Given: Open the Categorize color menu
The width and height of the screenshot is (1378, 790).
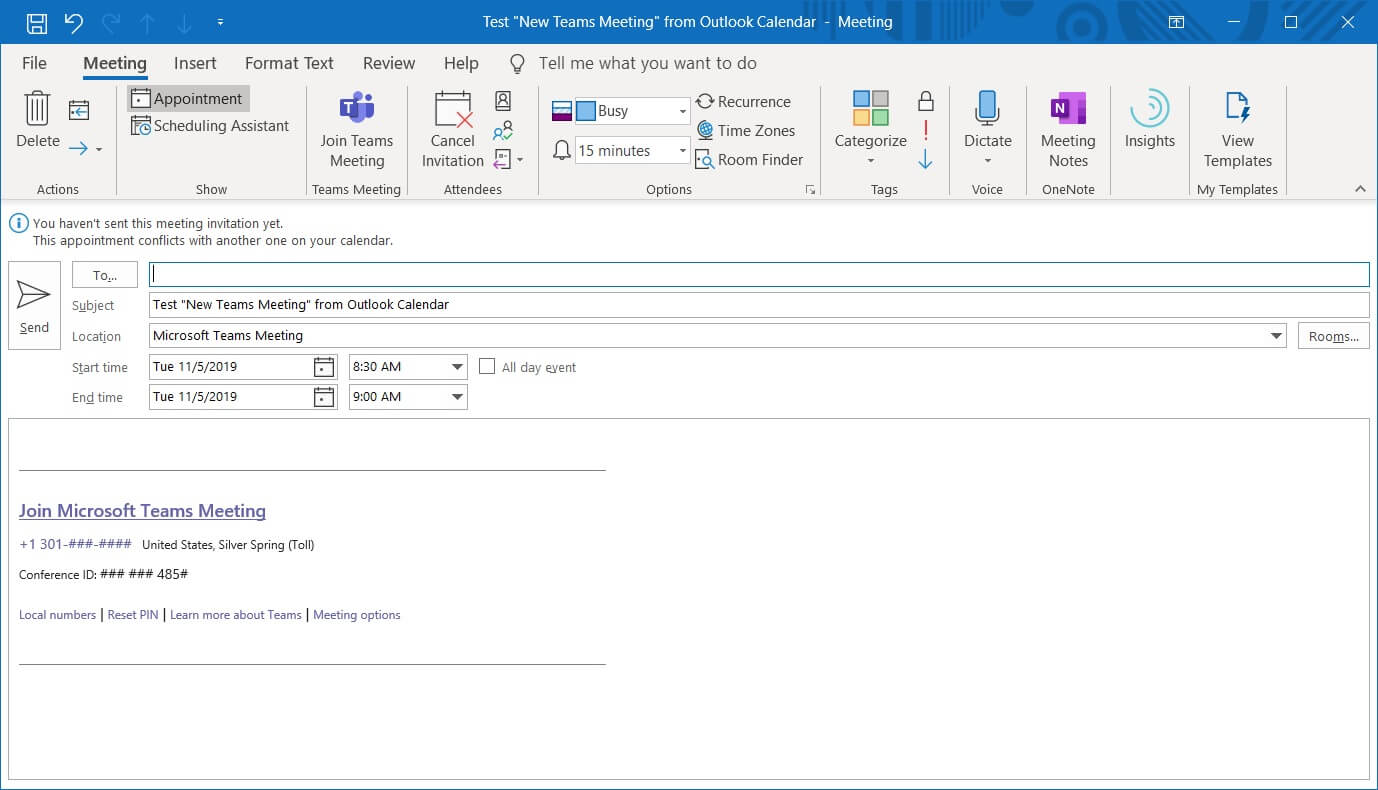Looking at the screenshot, I should 871,128.
